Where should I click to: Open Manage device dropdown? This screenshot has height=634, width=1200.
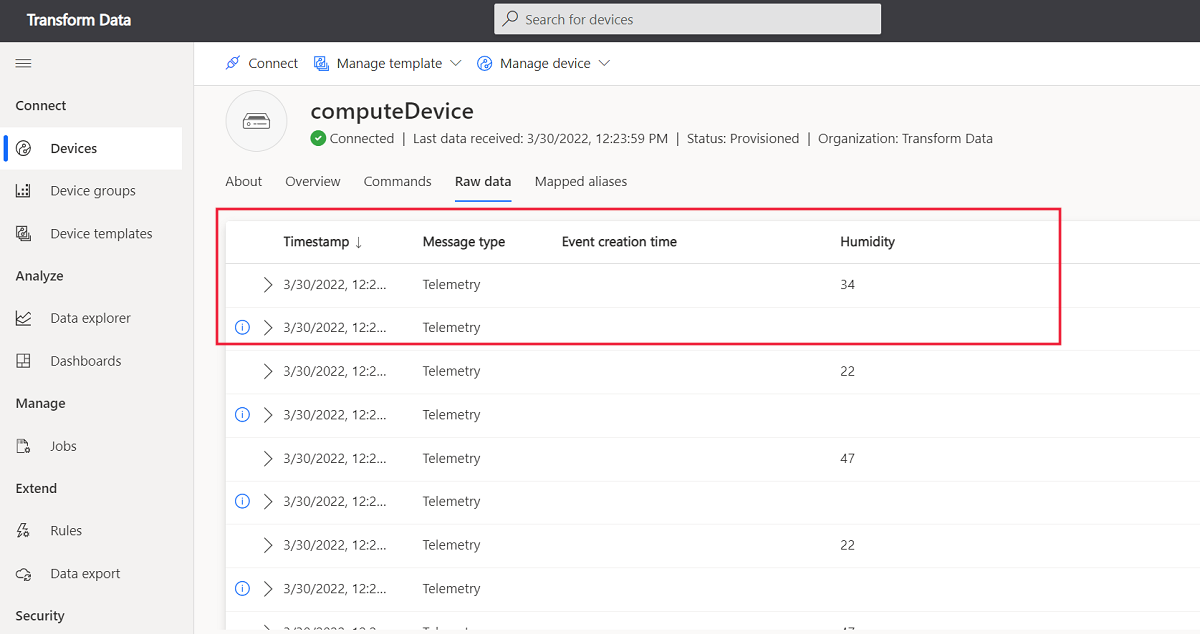tap(543, 63)
